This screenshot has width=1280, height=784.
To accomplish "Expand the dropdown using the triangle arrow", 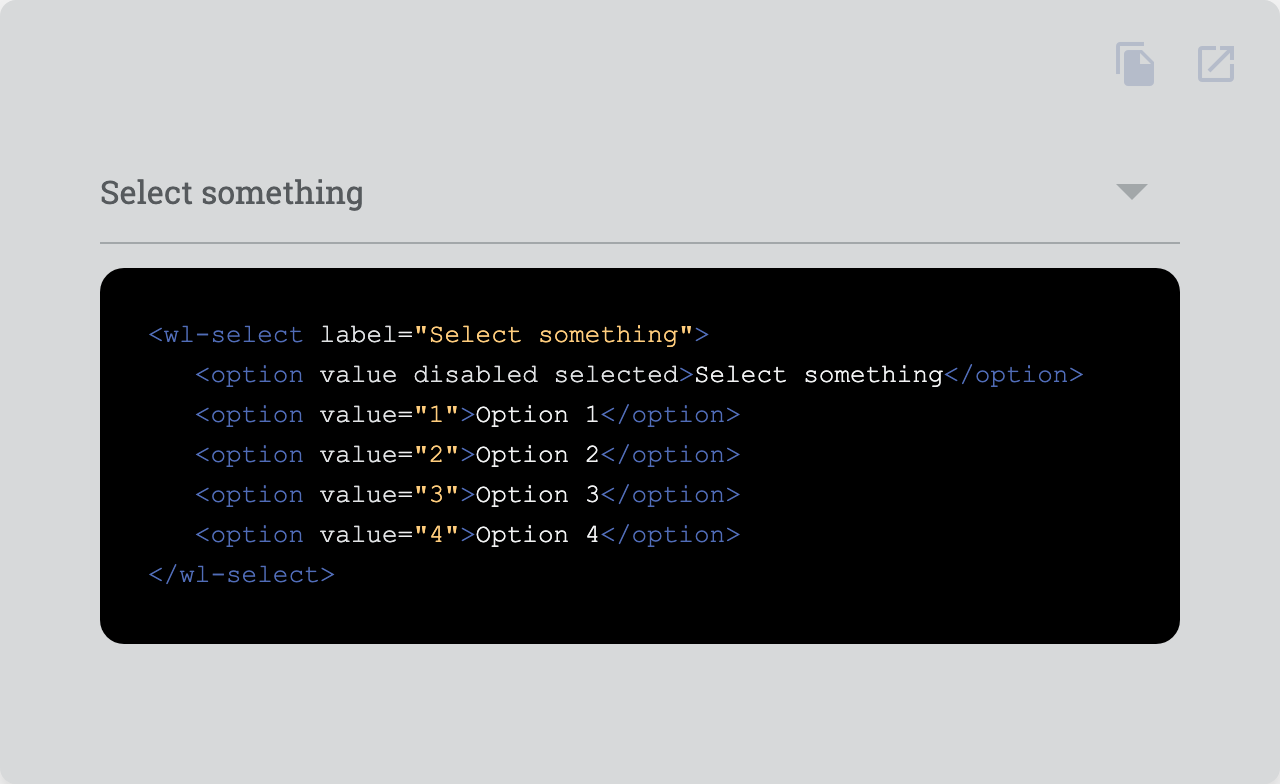I will [1132, 191].
